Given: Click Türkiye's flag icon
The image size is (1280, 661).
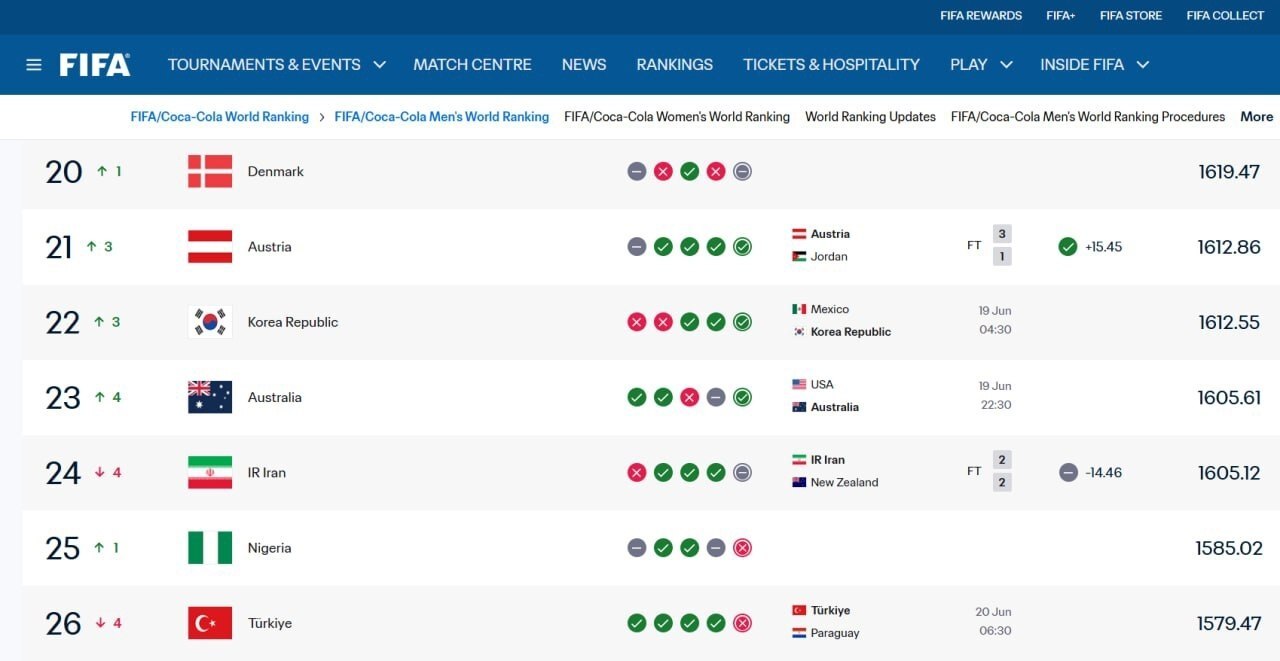Looking at the screenshot, I should coord(210,623).
